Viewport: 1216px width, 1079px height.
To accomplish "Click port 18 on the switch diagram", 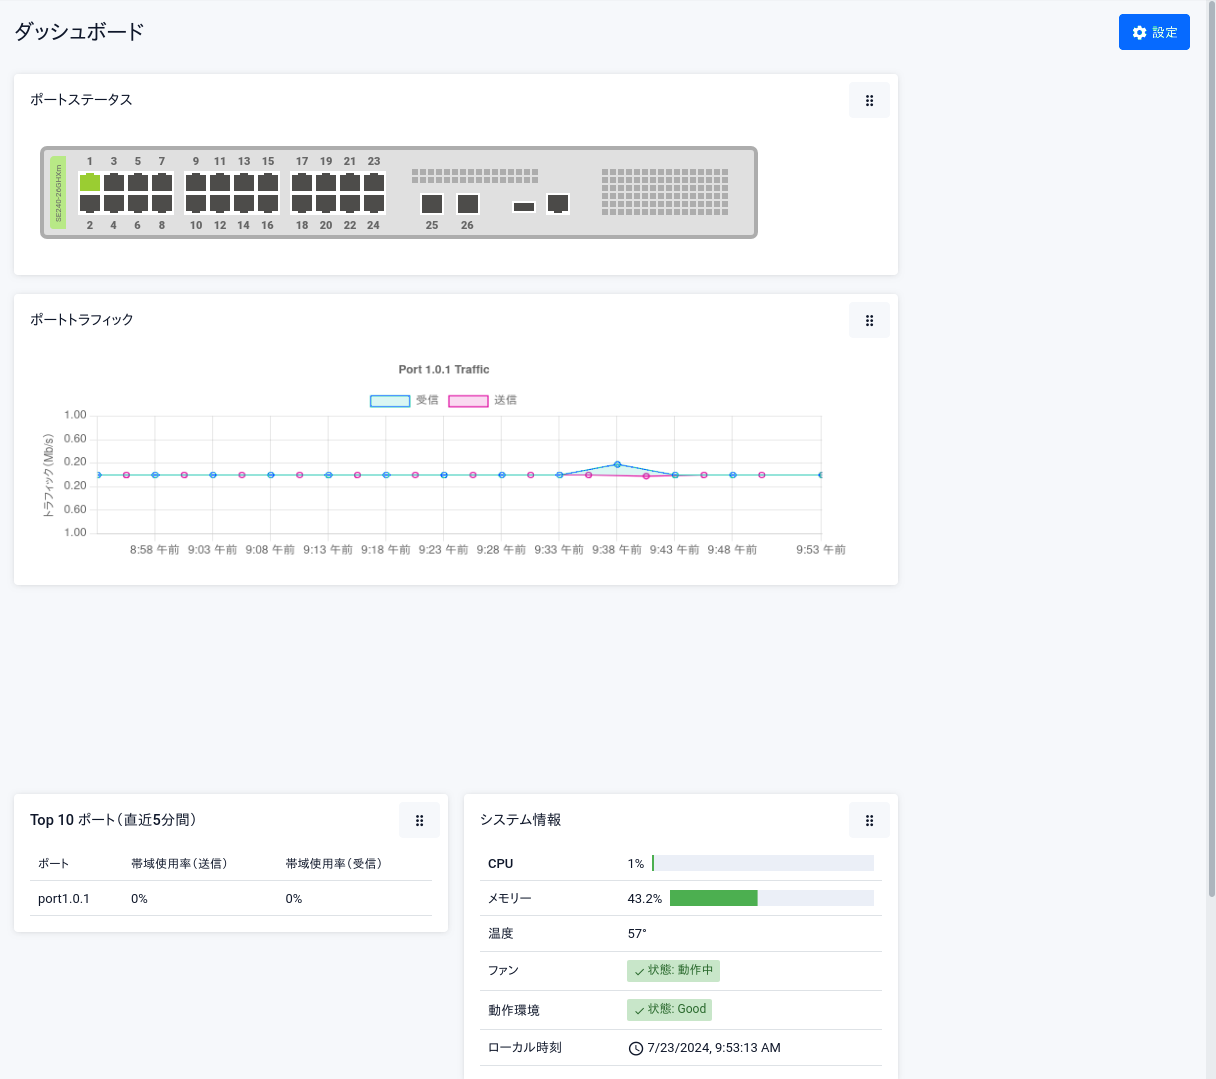I will 302,203.
